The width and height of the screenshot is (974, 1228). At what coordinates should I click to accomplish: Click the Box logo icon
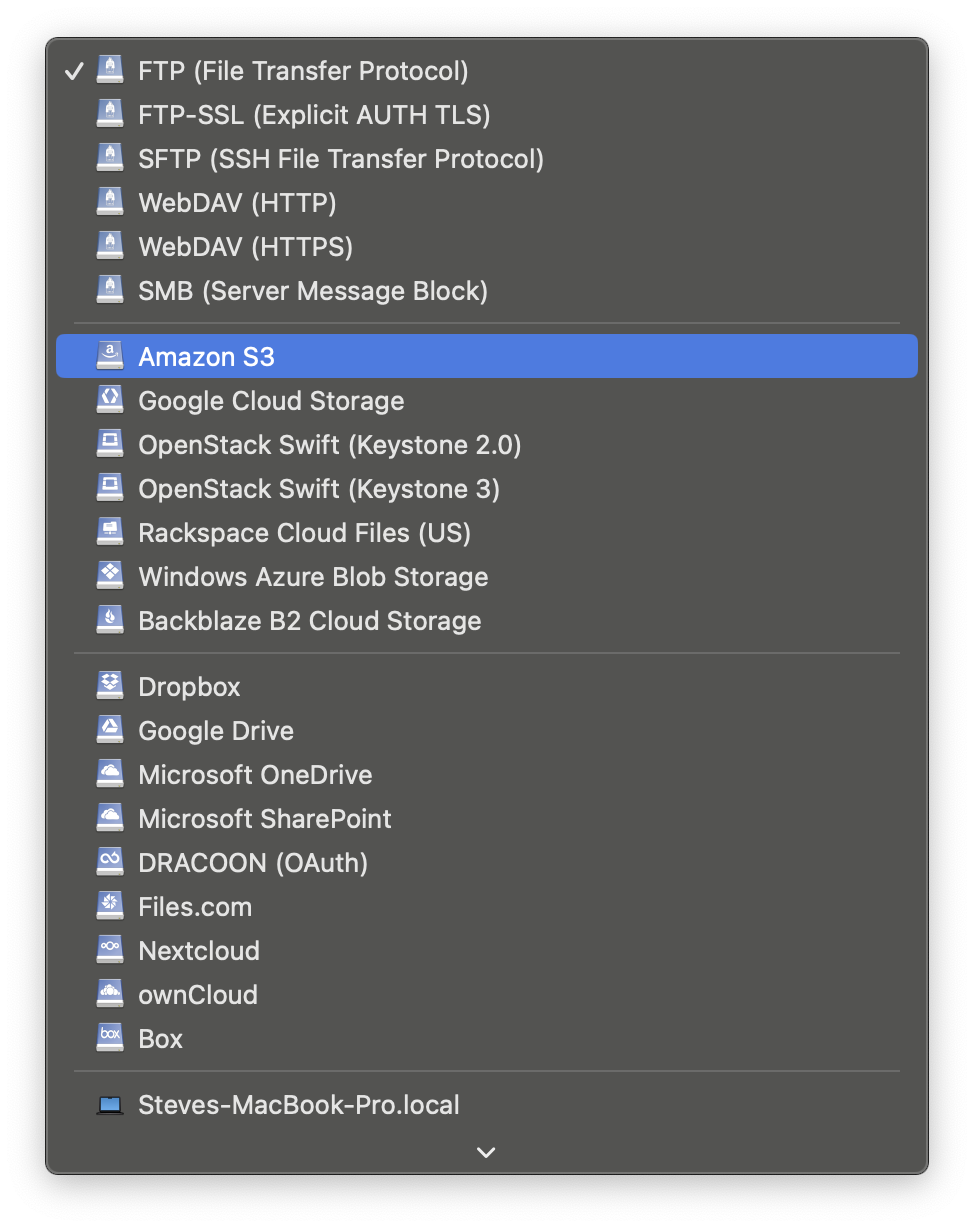pyautogui.click(x=110, y=1038)
